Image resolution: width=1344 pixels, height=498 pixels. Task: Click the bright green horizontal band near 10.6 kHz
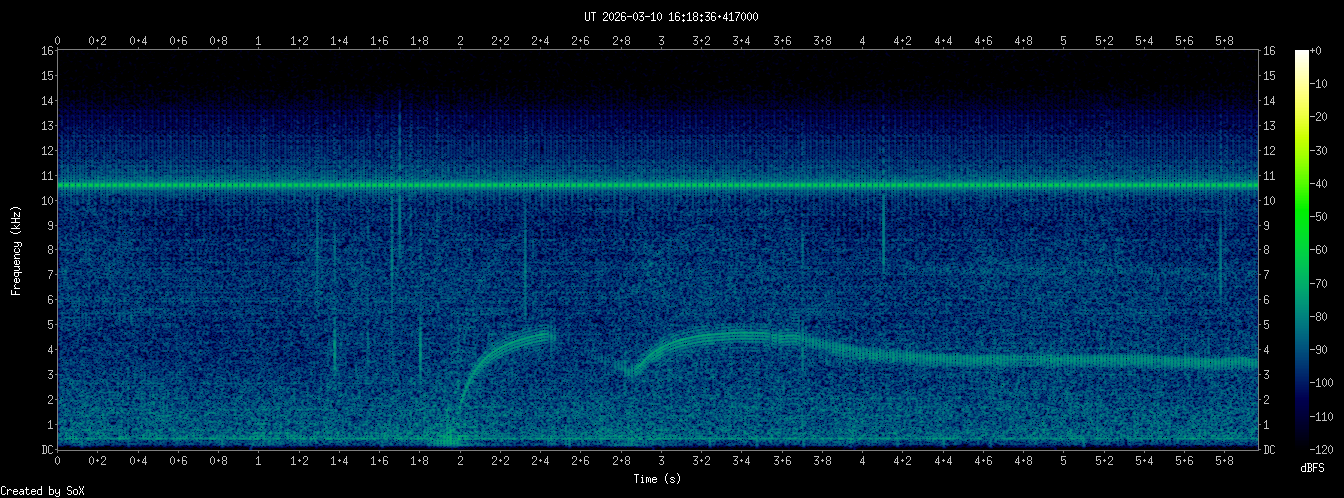coord(658,185)
